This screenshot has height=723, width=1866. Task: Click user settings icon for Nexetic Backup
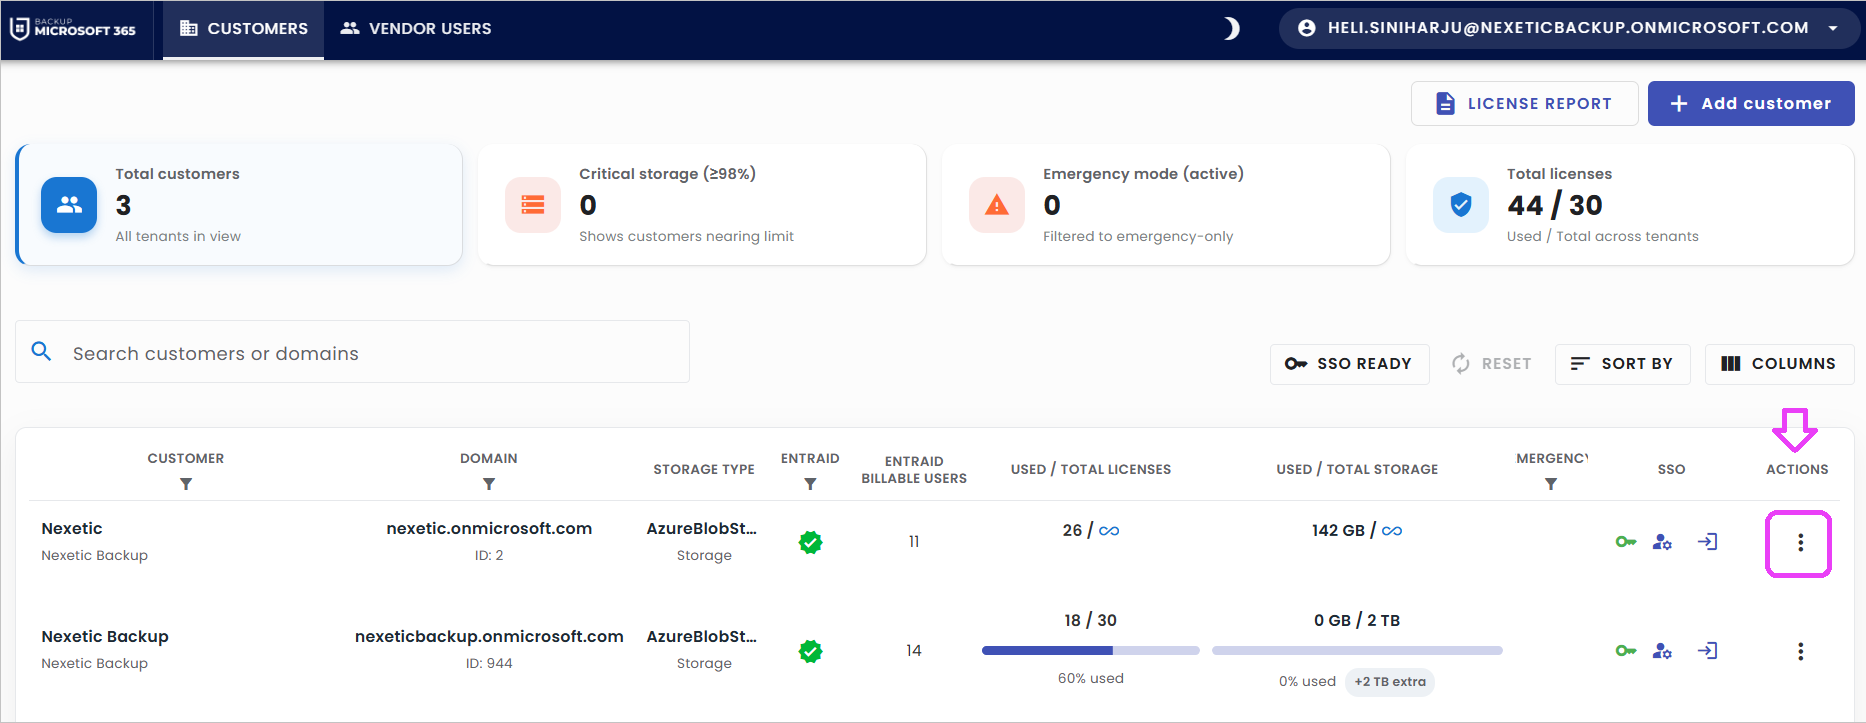coord(1662,651)
